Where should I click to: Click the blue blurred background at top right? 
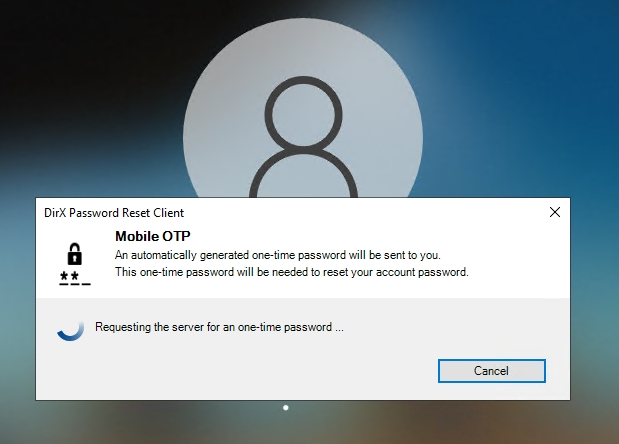[x=533, y=59]
